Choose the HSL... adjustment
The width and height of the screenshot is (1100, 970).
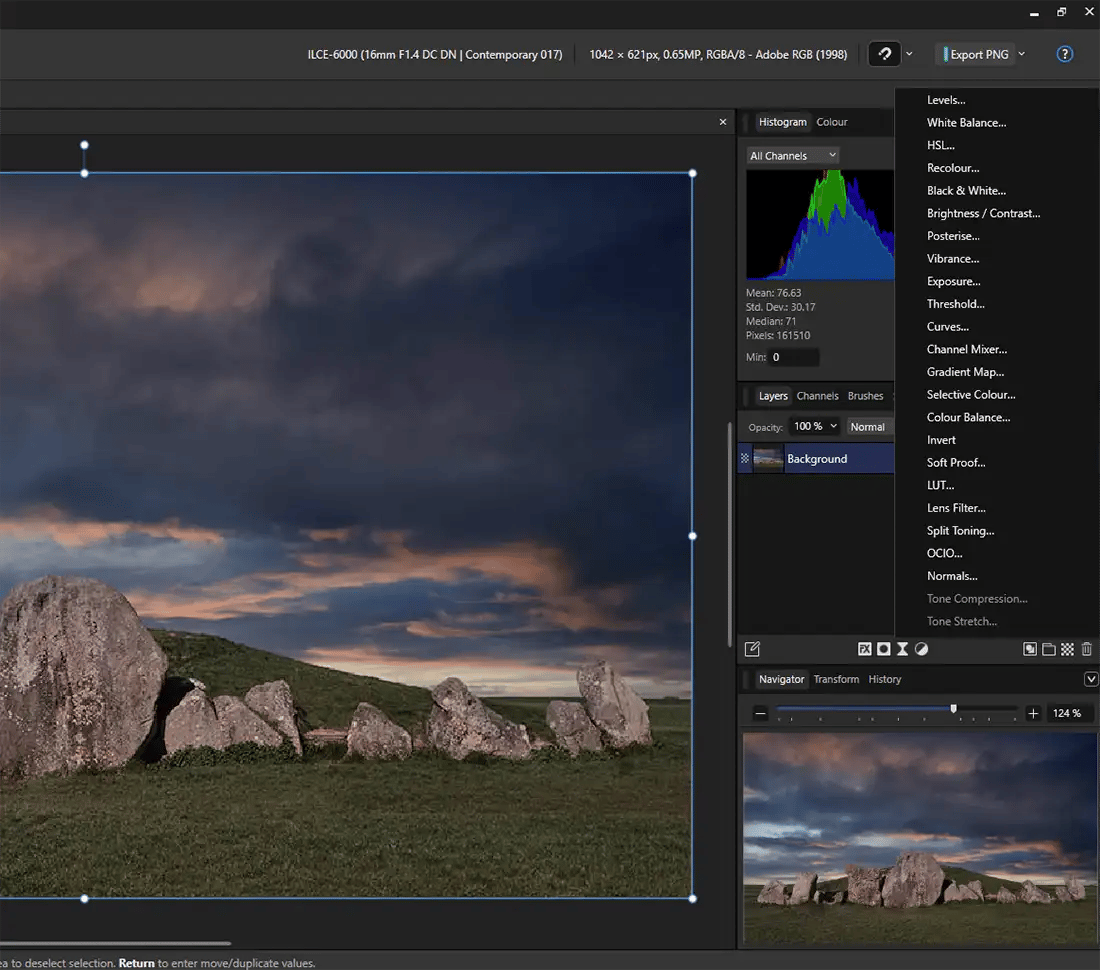[940, 145]
